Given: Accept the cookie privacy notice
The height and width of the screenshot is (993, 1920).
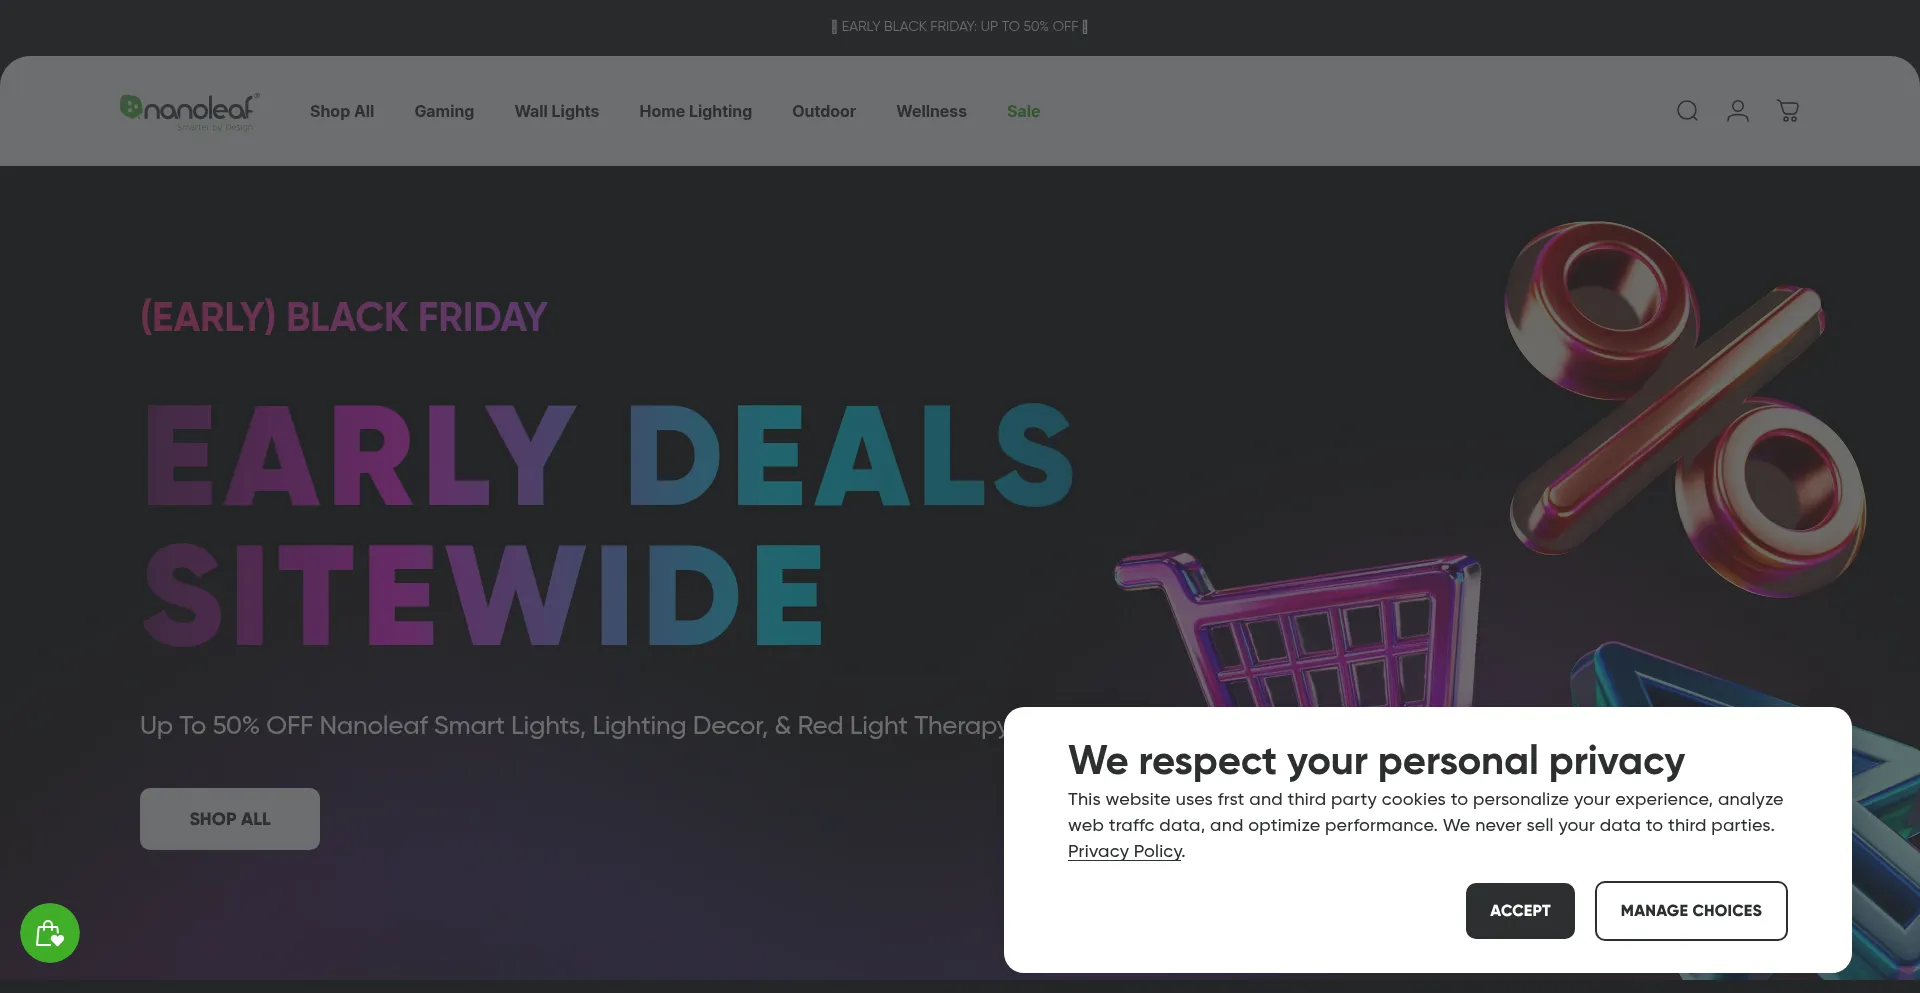Looking at the screenshot, I should click(1519, 911).
